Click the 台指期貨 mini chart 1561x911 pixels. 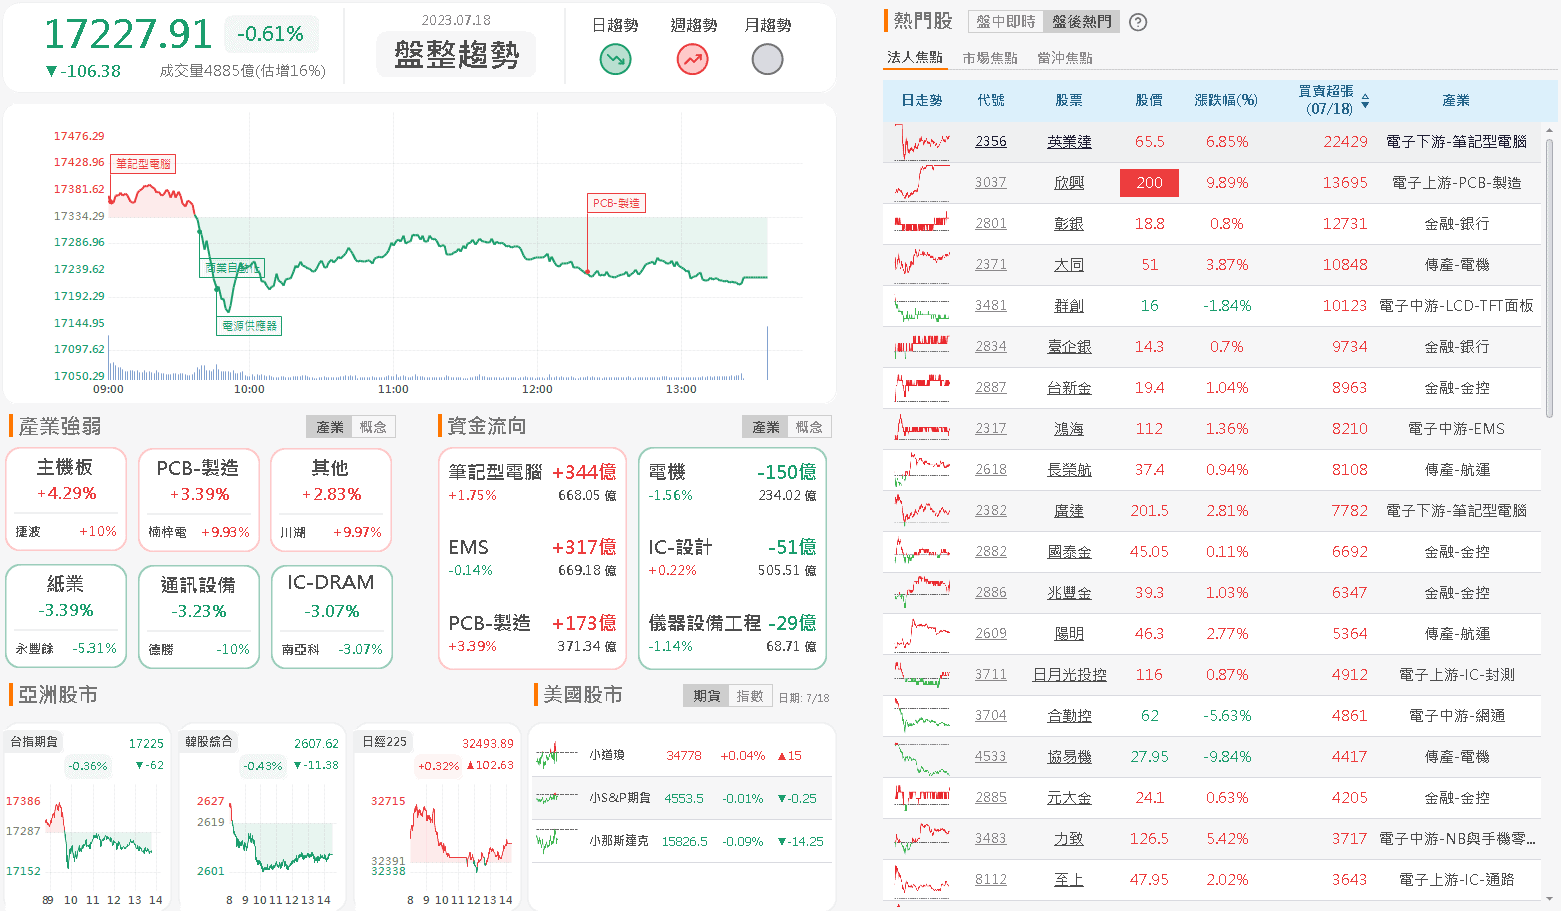[x=87, y=818]
